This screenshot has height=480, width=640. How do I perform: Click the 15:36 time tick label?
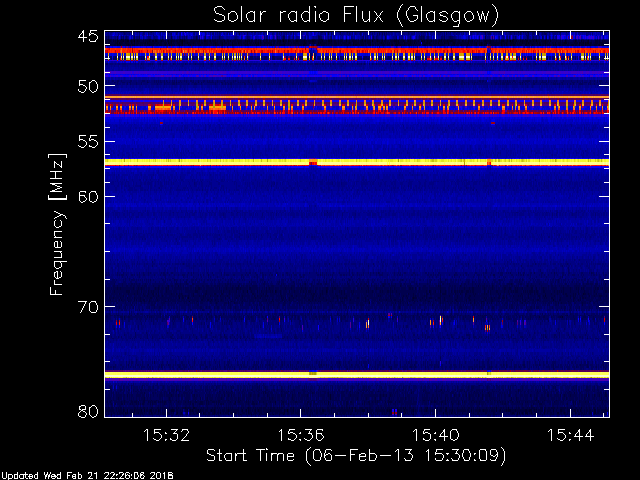pos(301,436)
